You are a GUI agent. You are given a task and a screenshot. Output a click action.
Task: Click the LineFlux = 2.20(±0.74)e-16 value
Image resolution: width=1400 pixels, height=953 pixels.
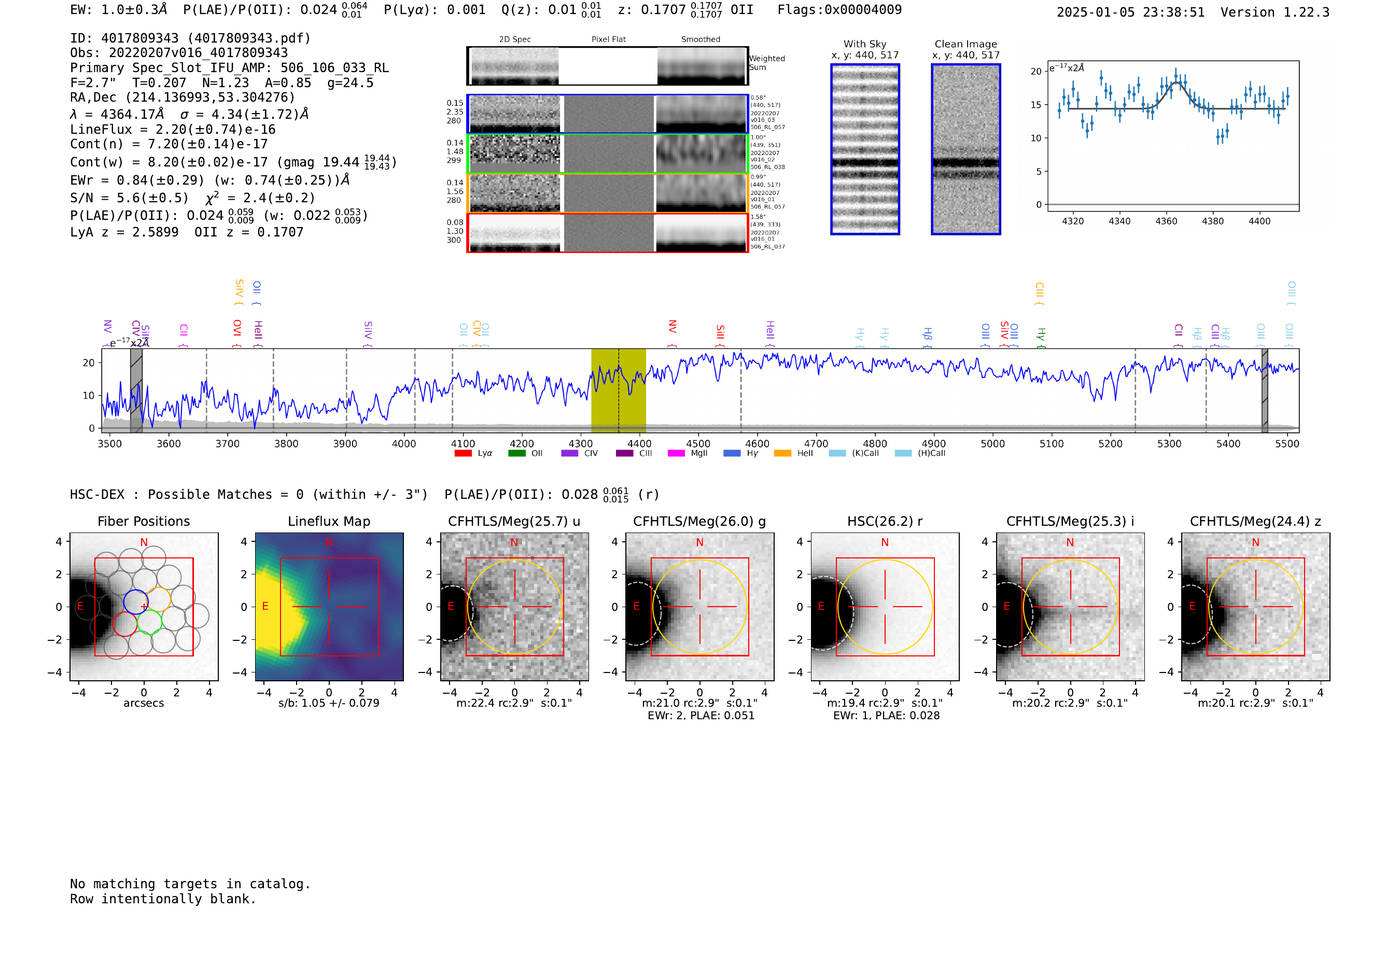[x=173, y=130]
